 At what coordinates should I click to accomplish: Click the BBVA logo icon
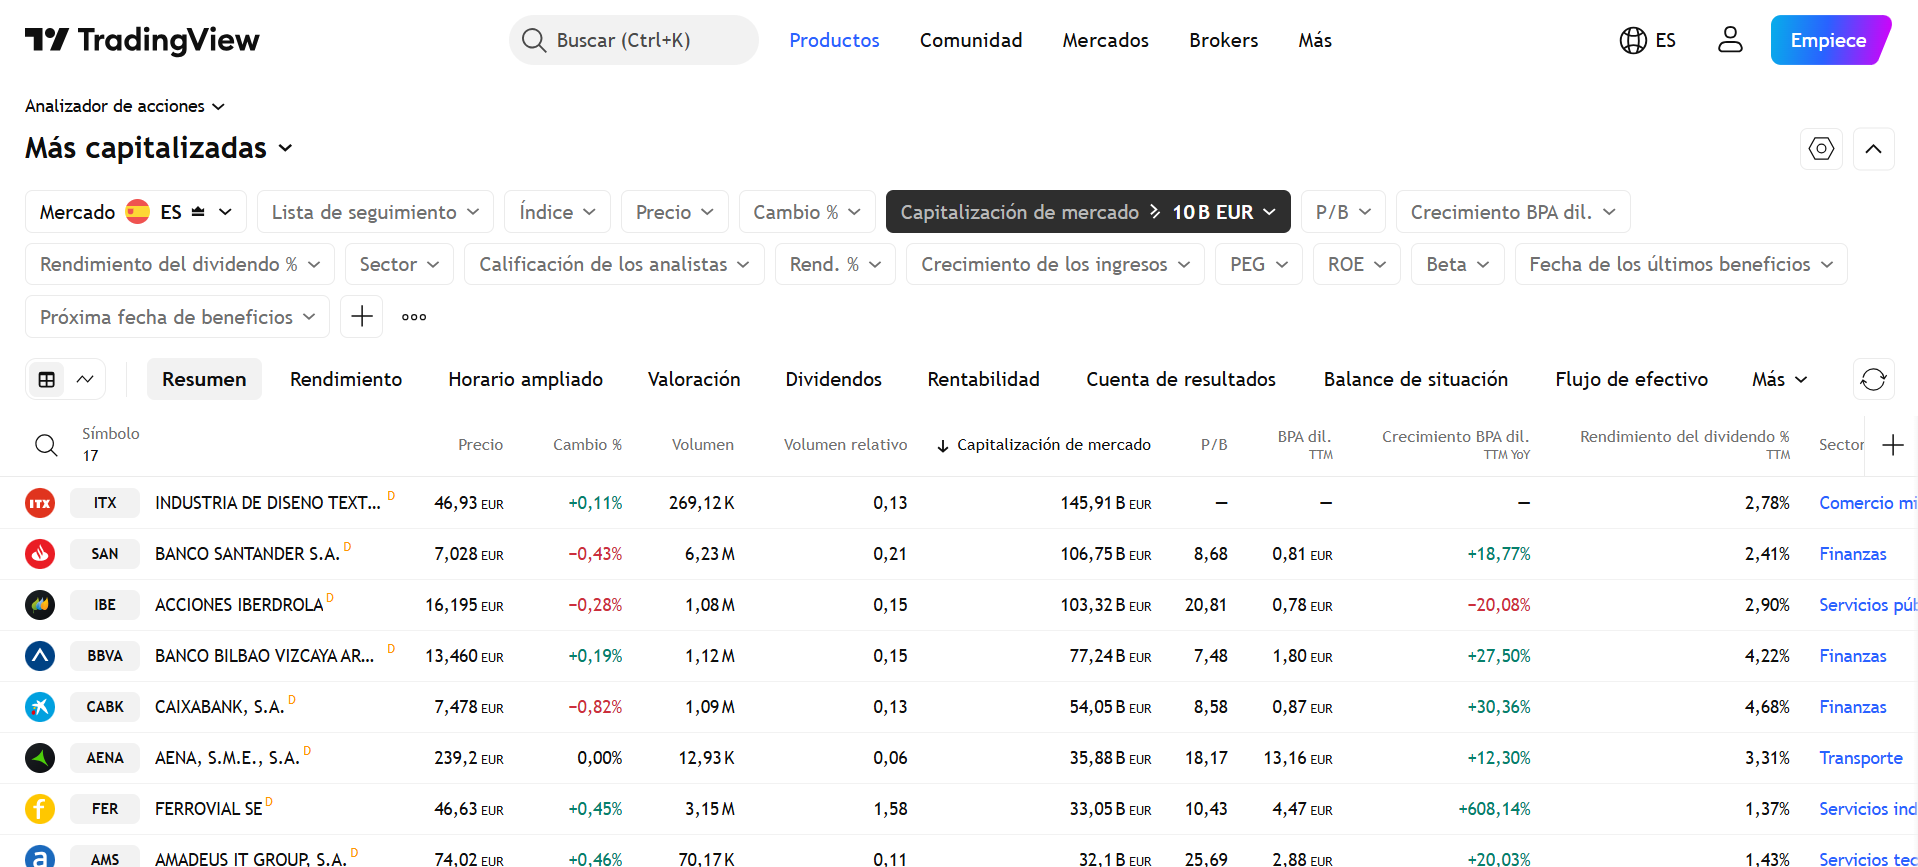(40, 656)
